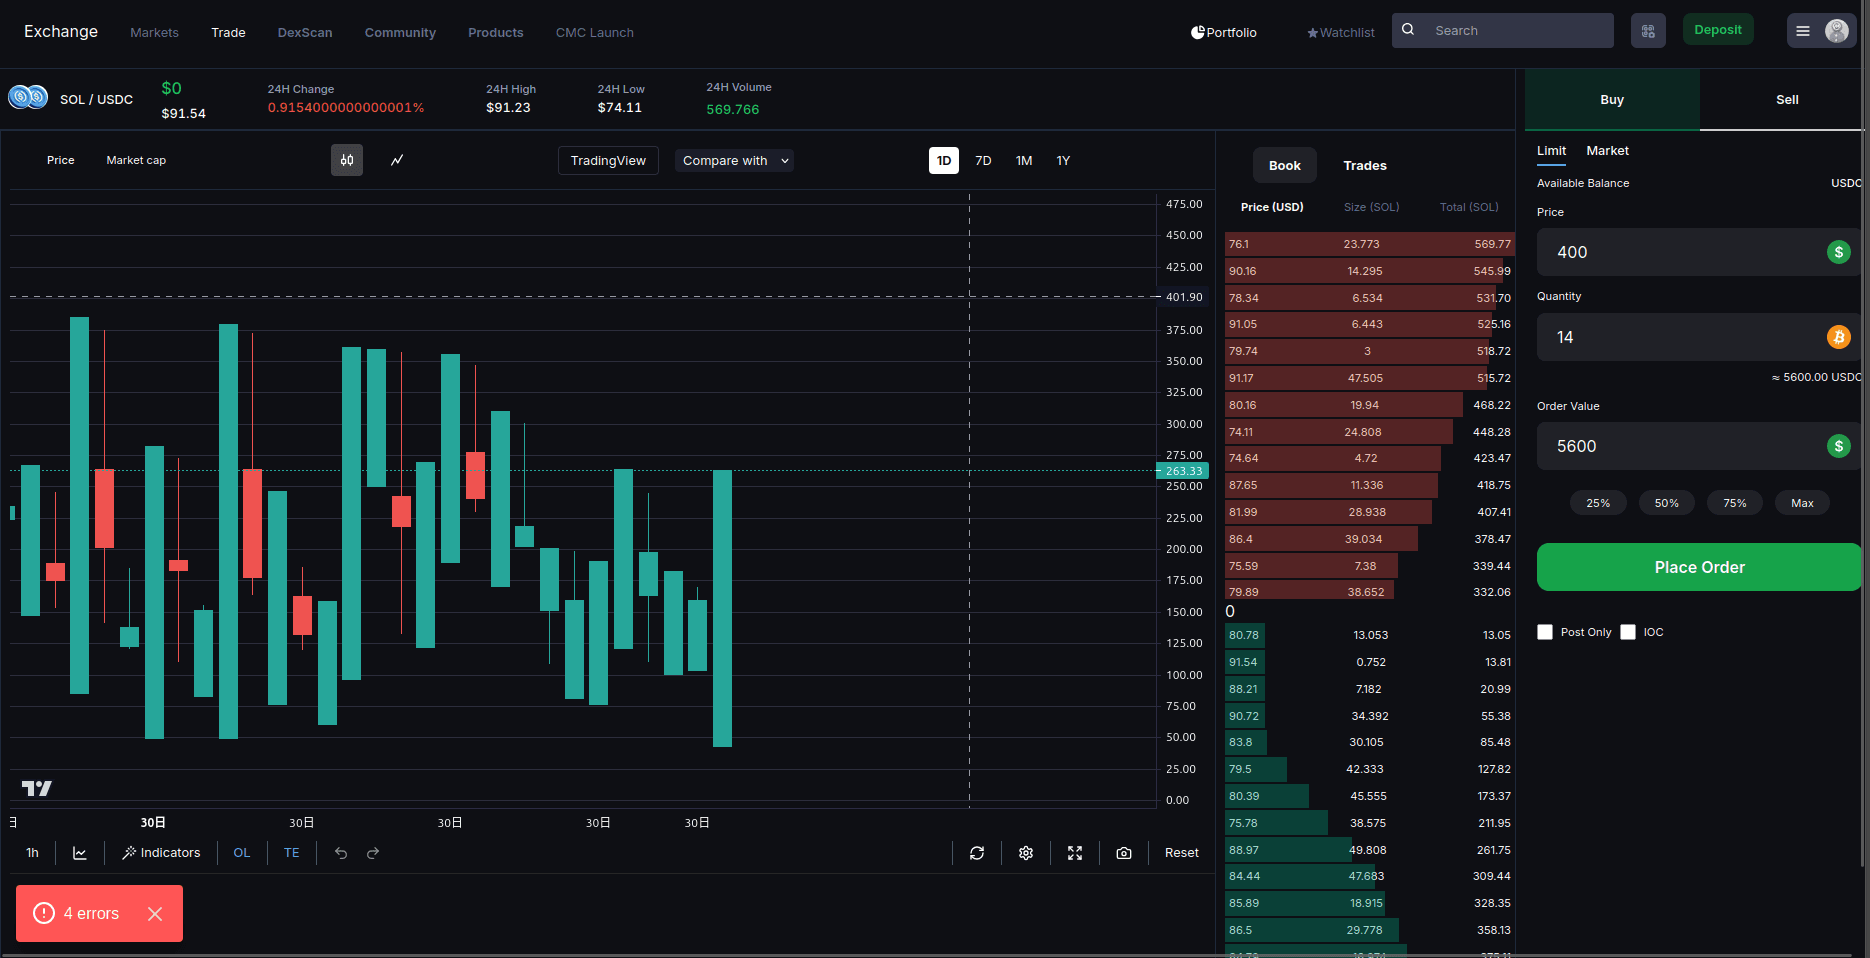
Task: Toggle the OL chart overlay
Action: [x=242, y=853]
